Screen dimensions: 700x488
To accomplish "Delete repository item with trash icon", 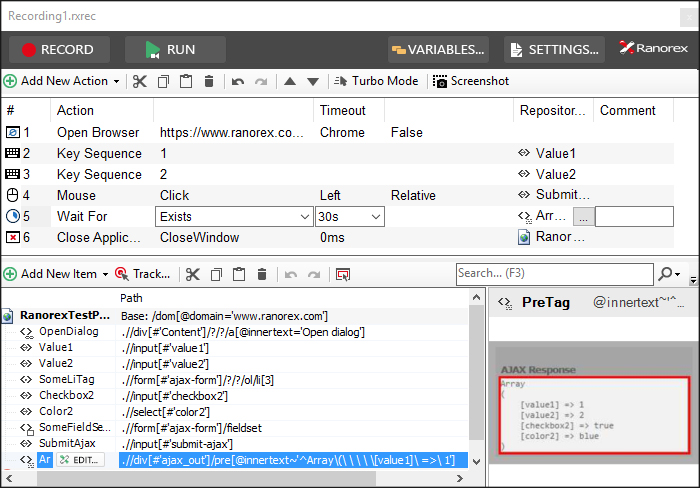I will [262, 274].
